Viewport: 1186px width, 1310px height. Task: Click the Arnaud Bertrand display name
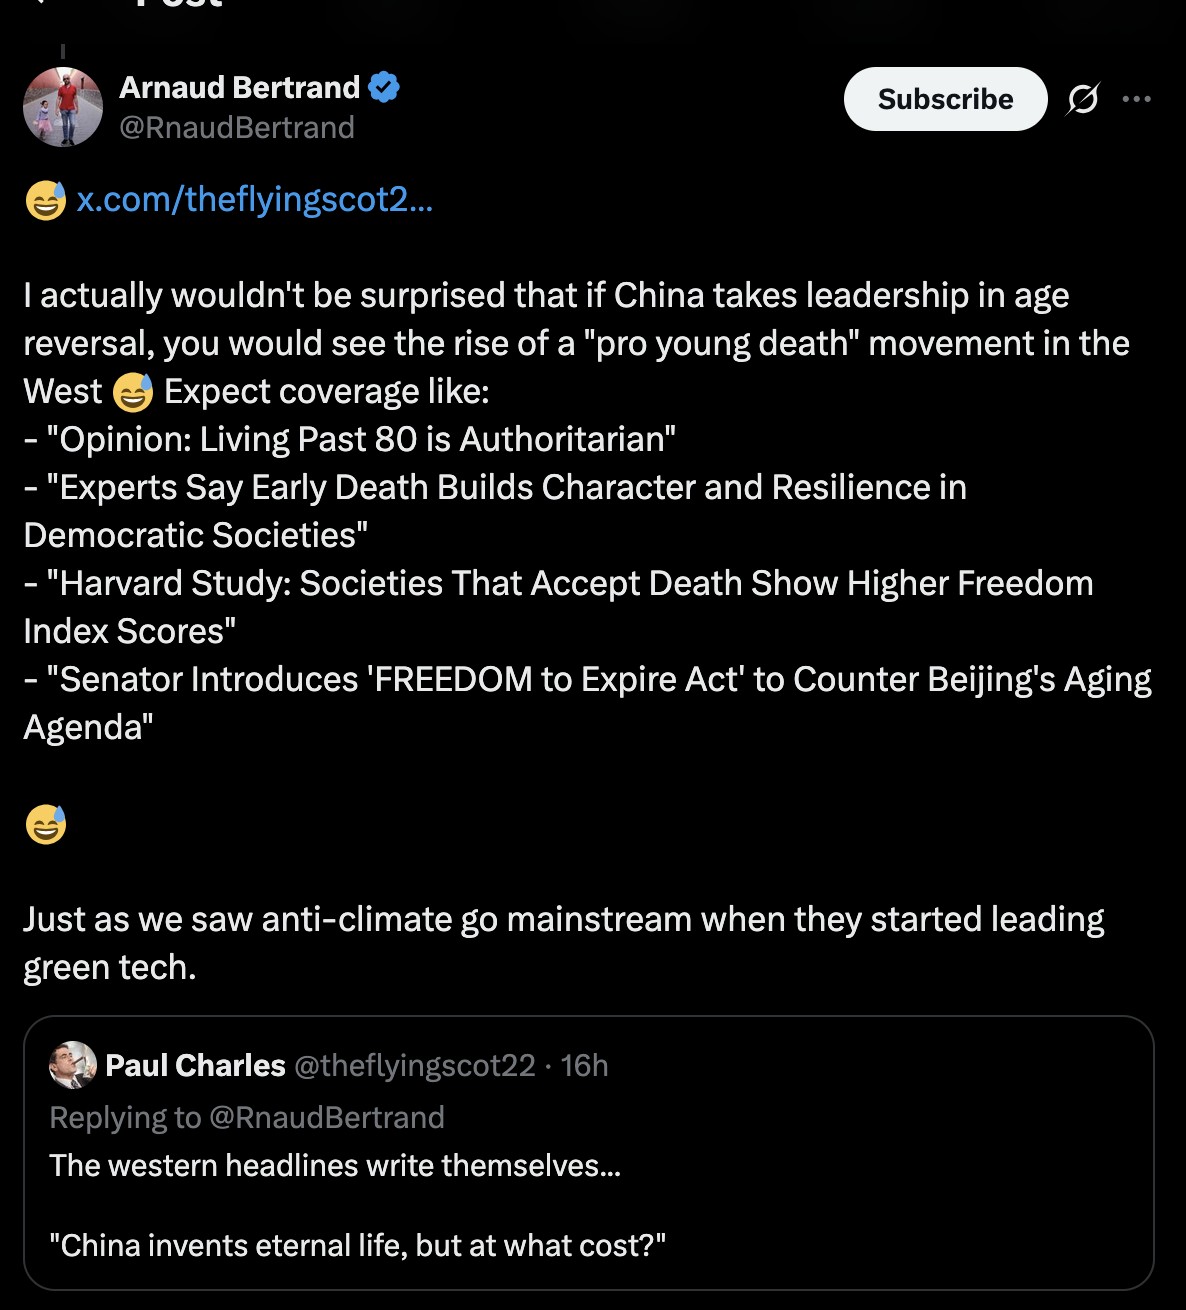239,88
